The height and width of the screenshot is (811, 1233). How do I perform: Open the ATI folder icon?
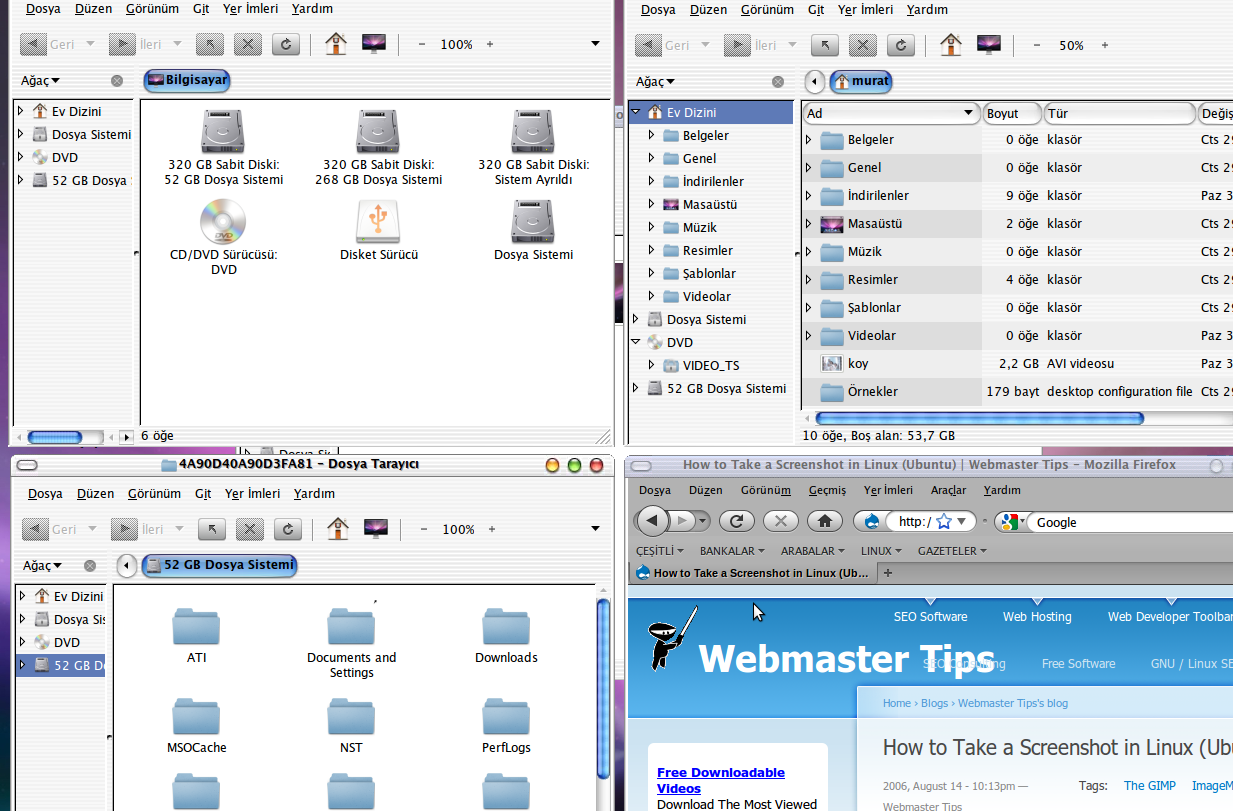pyautogui.click(x=196, y=626)
